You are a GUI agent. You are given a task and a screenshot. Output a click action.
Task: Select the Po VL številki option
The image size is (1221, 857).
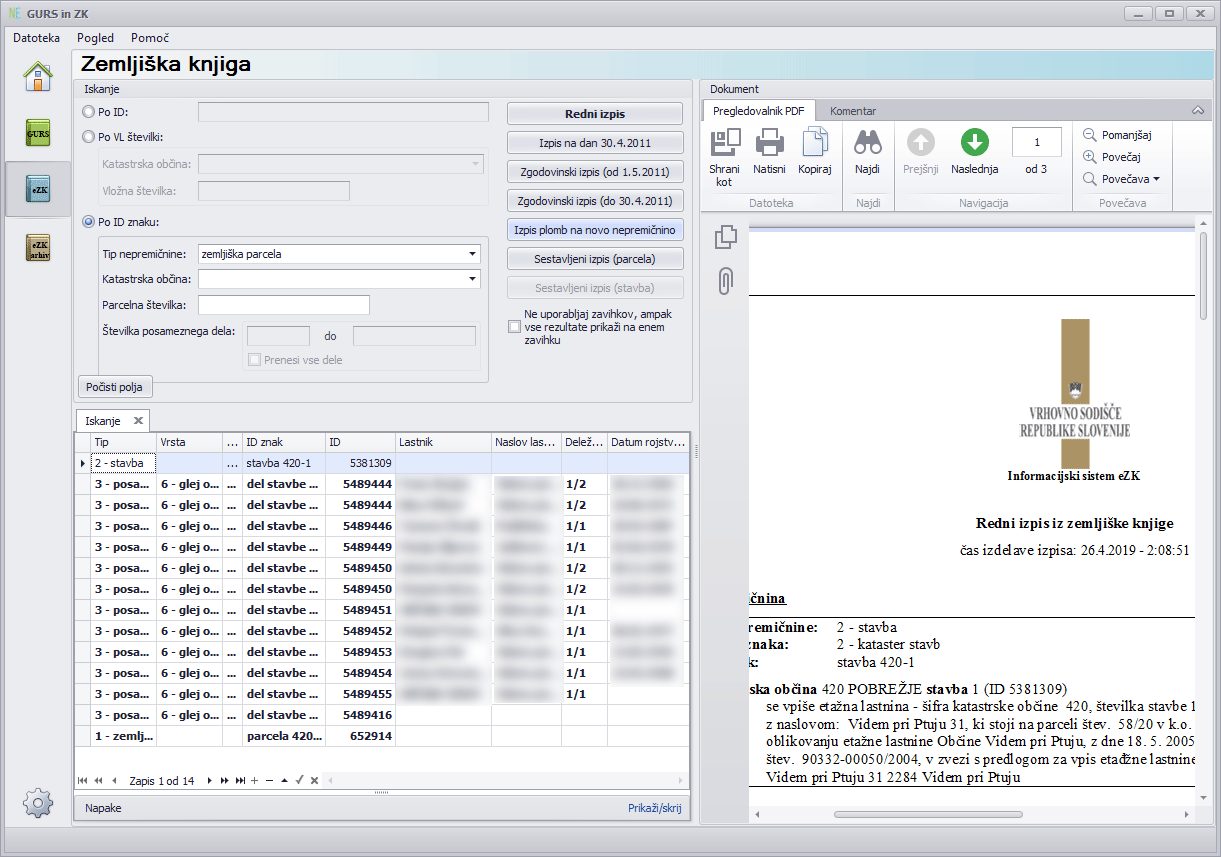[x=89, y=137]
